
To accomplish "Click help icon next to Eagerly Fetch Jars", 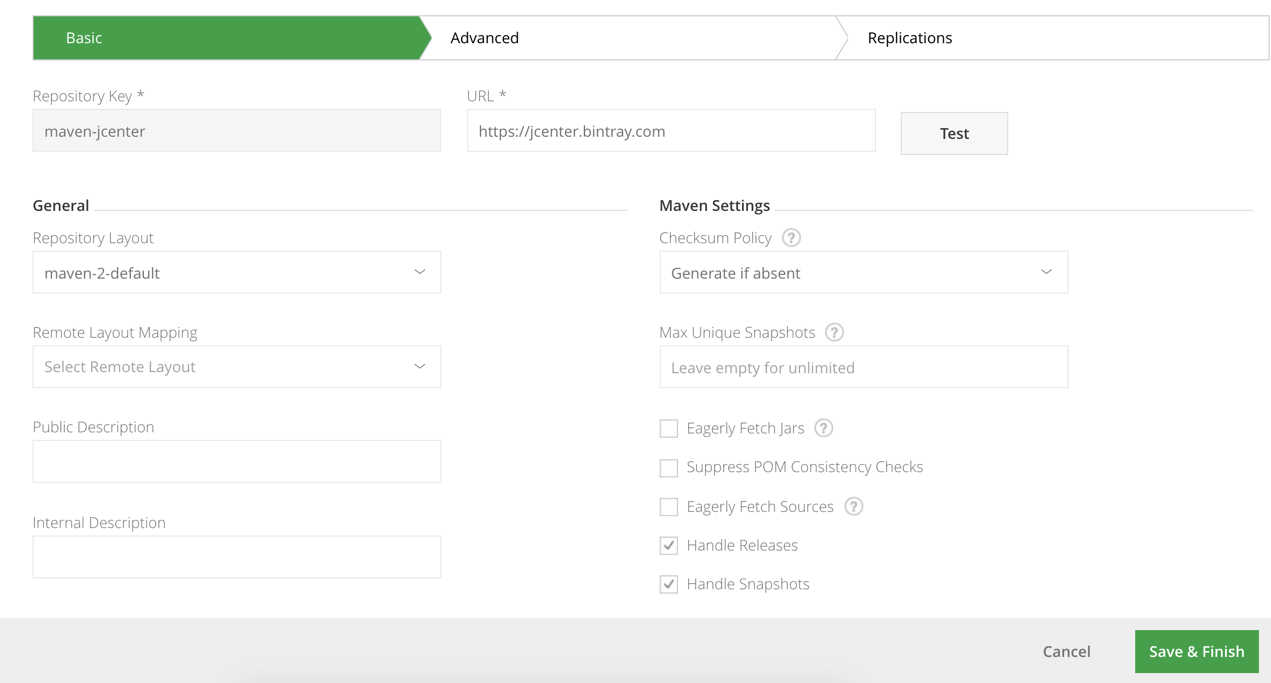I will point(823,428).
